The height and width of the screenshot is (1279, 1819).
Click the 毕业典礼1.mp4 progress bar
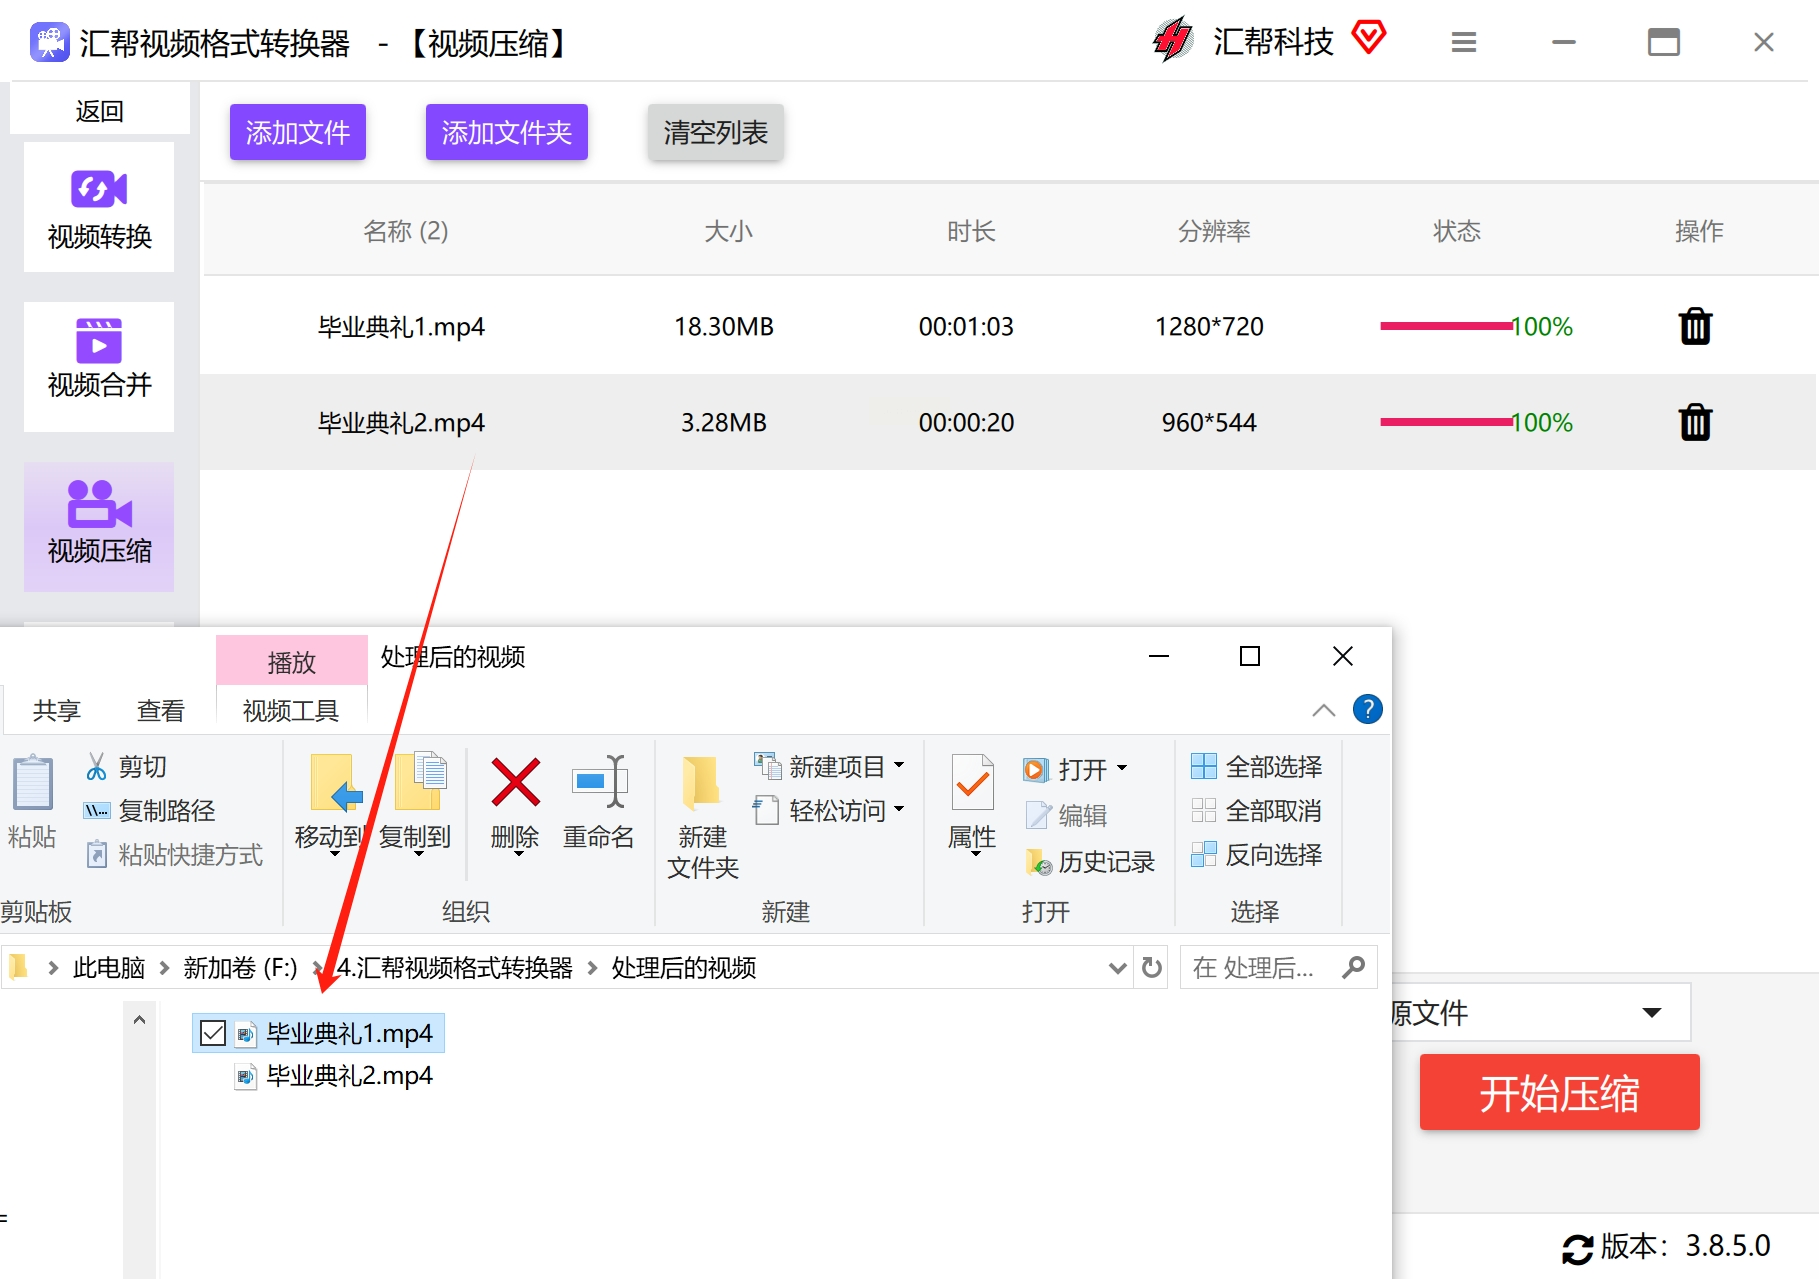pos(1446,326)
